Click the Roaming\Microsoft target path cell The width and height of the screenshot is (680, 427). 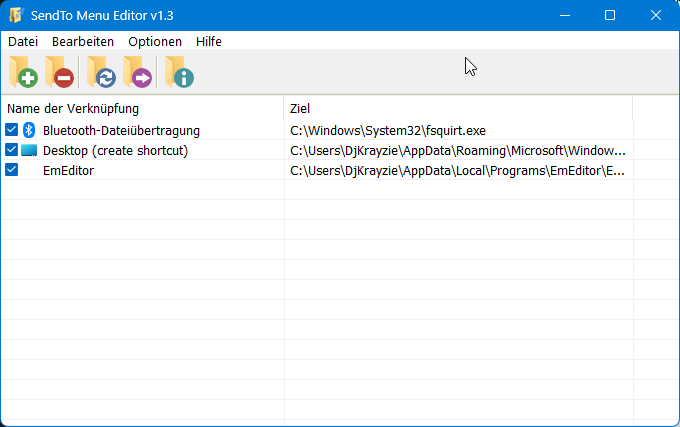click(458, 150)
